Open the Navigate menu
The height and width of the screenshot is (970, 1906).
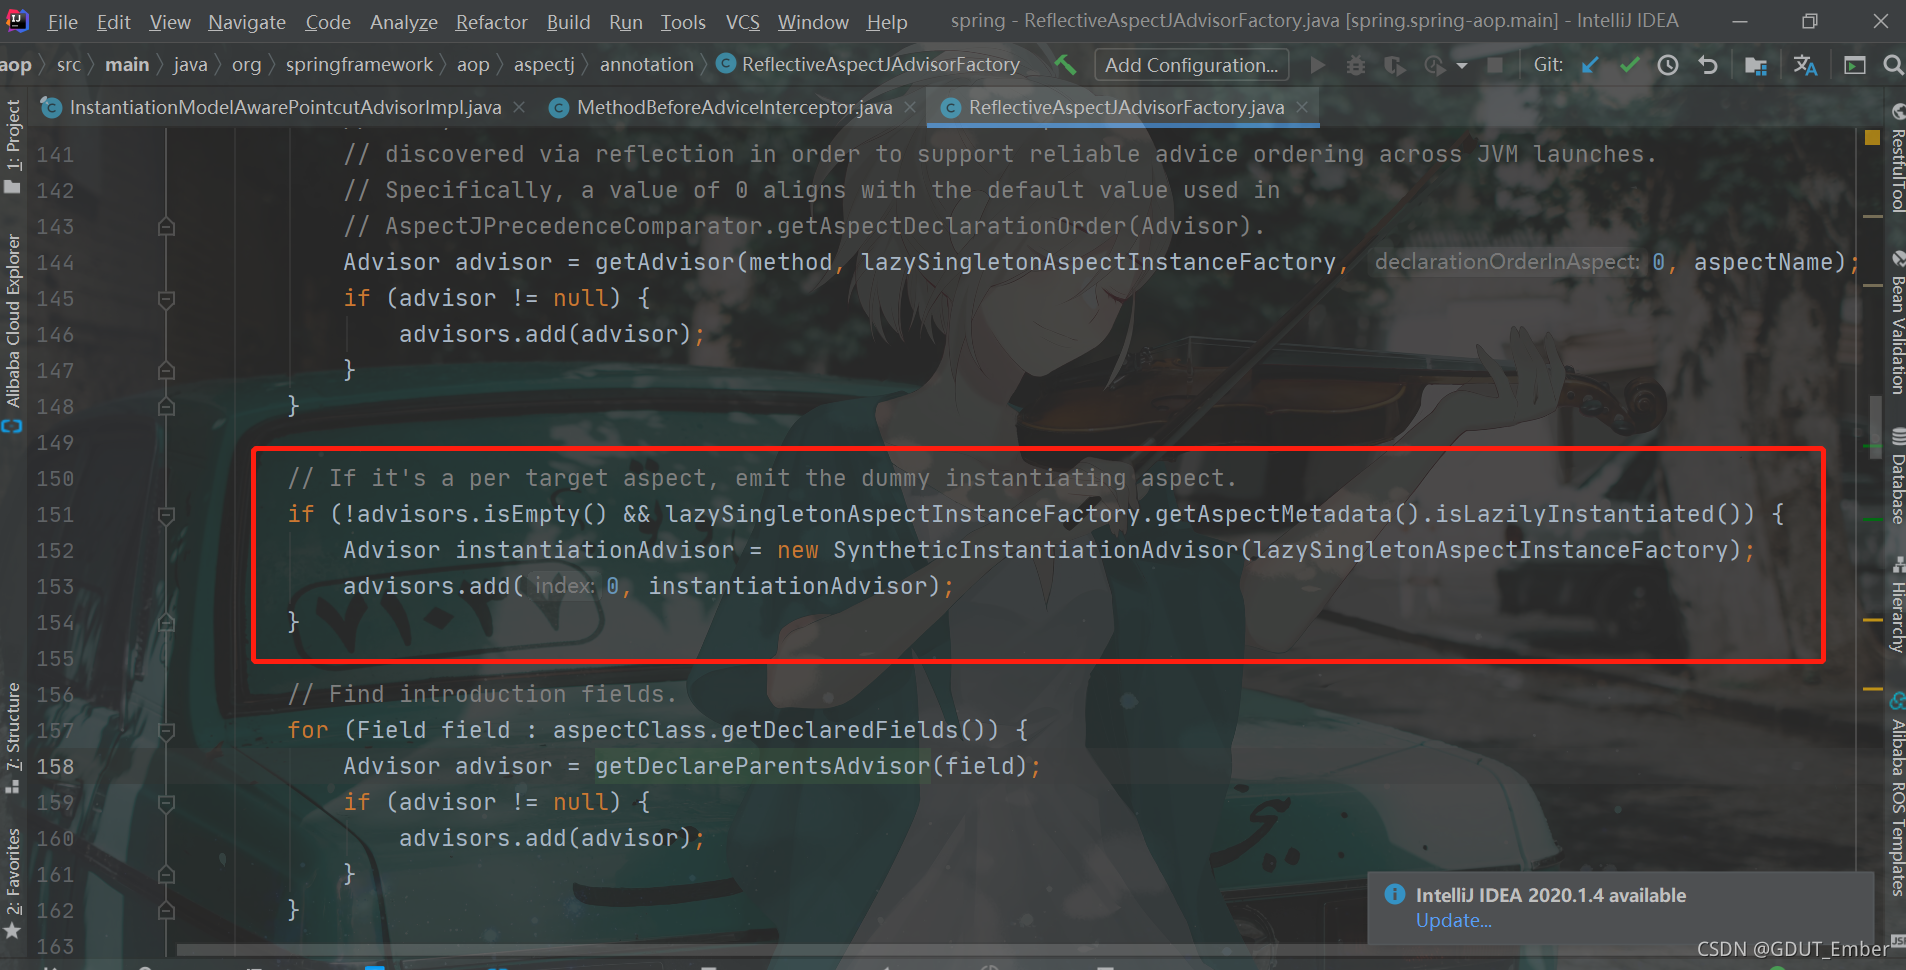click(x=247, y=22)
